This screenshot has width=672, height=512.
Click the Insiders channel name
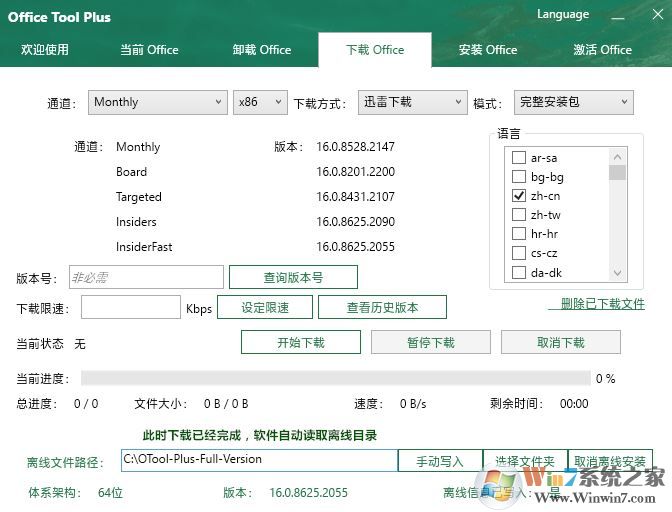(136, 222)
